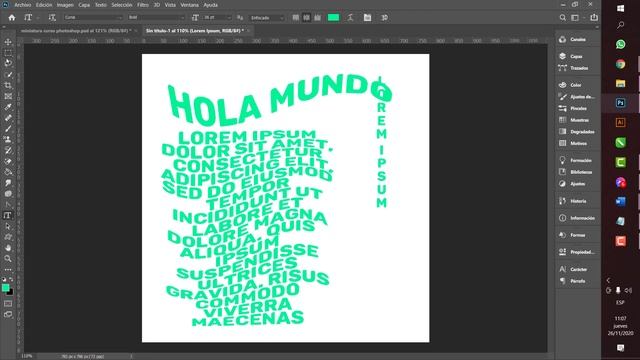
Task: Change the screen mode icon
Action: click(x=8, y=314)
